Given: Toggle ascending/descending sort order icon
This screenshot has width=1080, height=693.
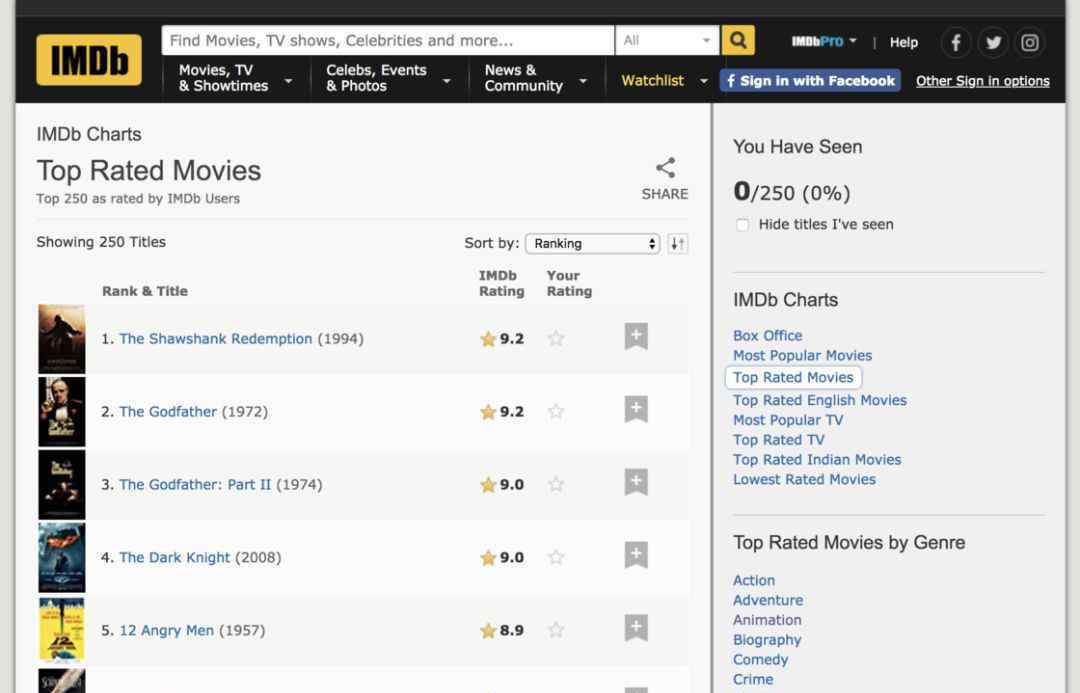Looking at the screenshot, I should click(678, 243).
